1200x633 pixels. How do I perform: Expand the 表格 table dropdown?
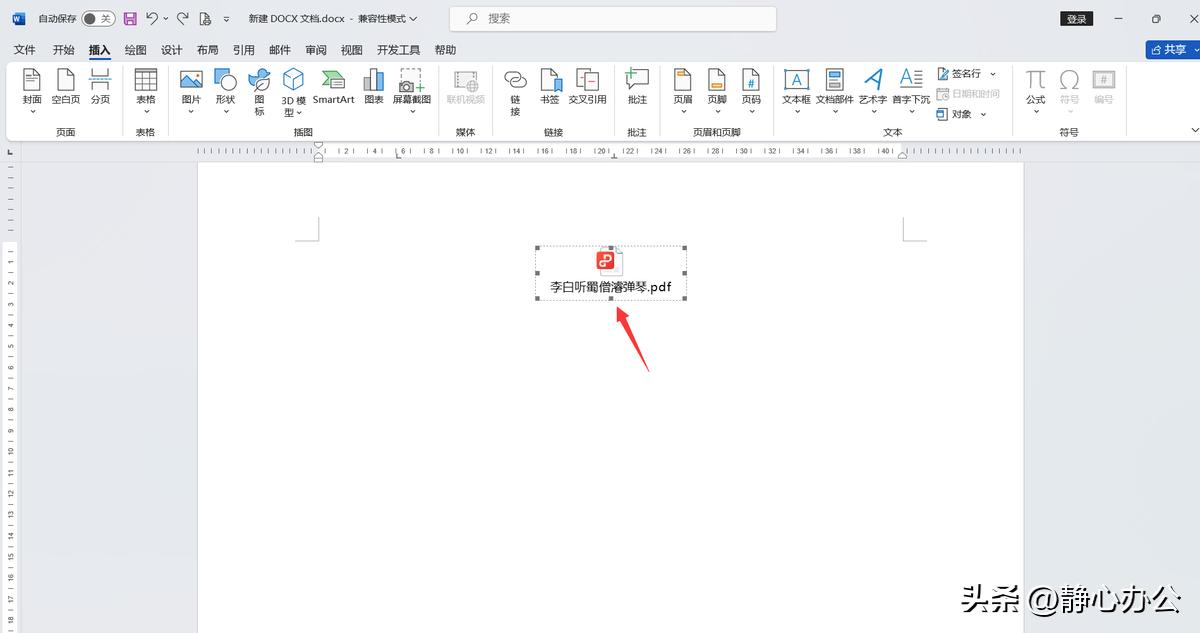coord(146,111)
